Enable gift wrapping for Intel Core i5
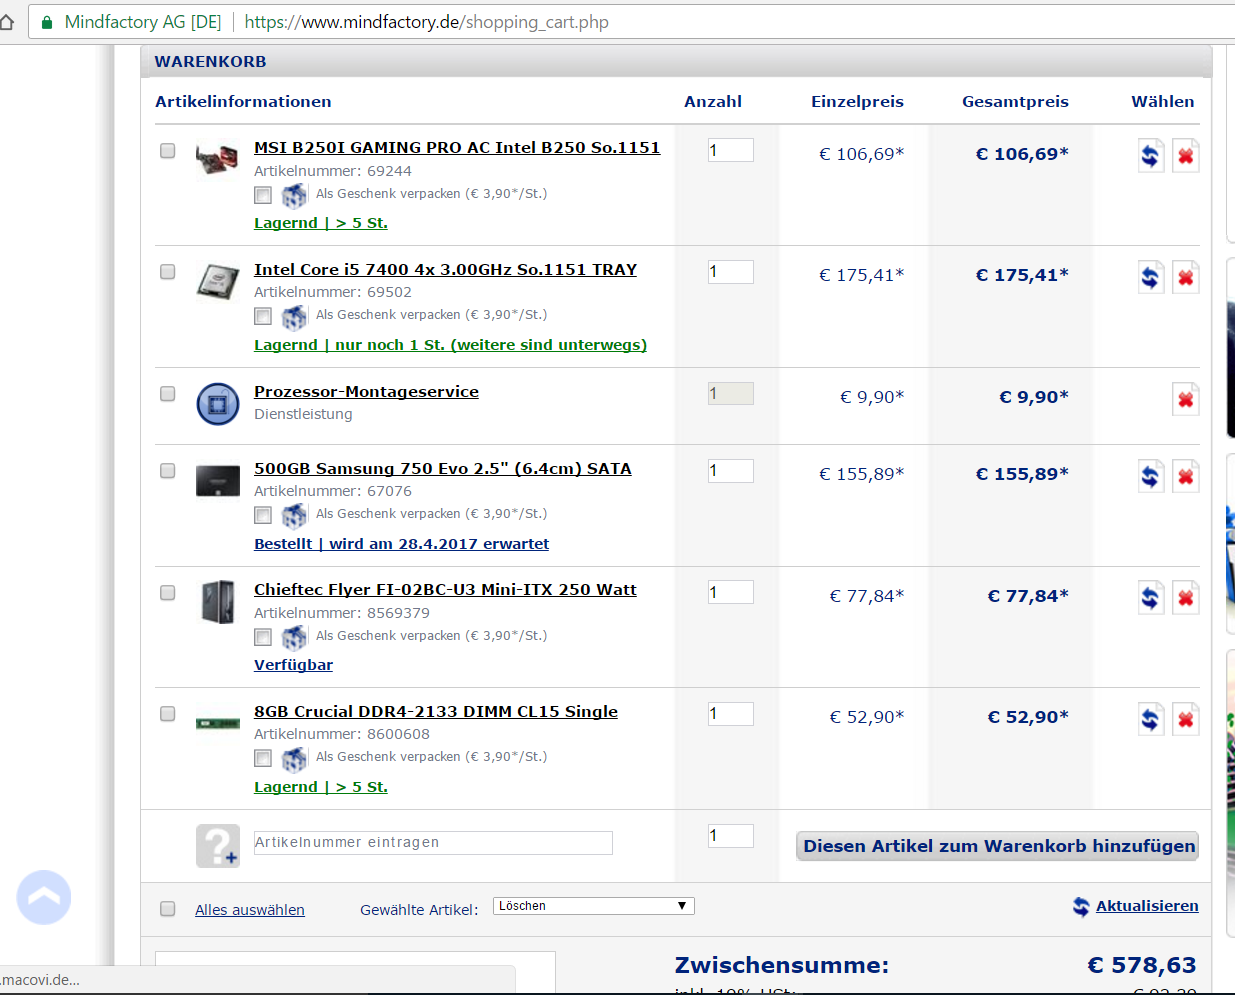 (x=263, y=316)
